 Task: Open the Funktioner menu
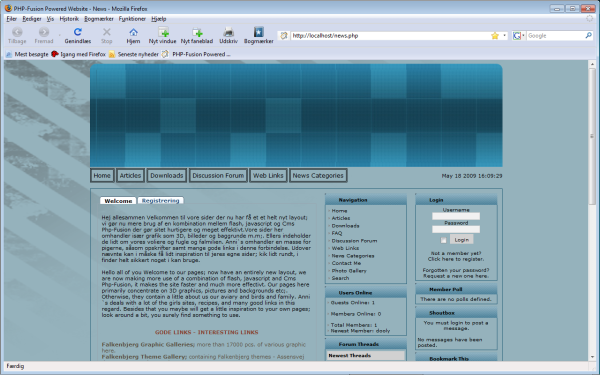pyautogui.click(x=132, y=19)
